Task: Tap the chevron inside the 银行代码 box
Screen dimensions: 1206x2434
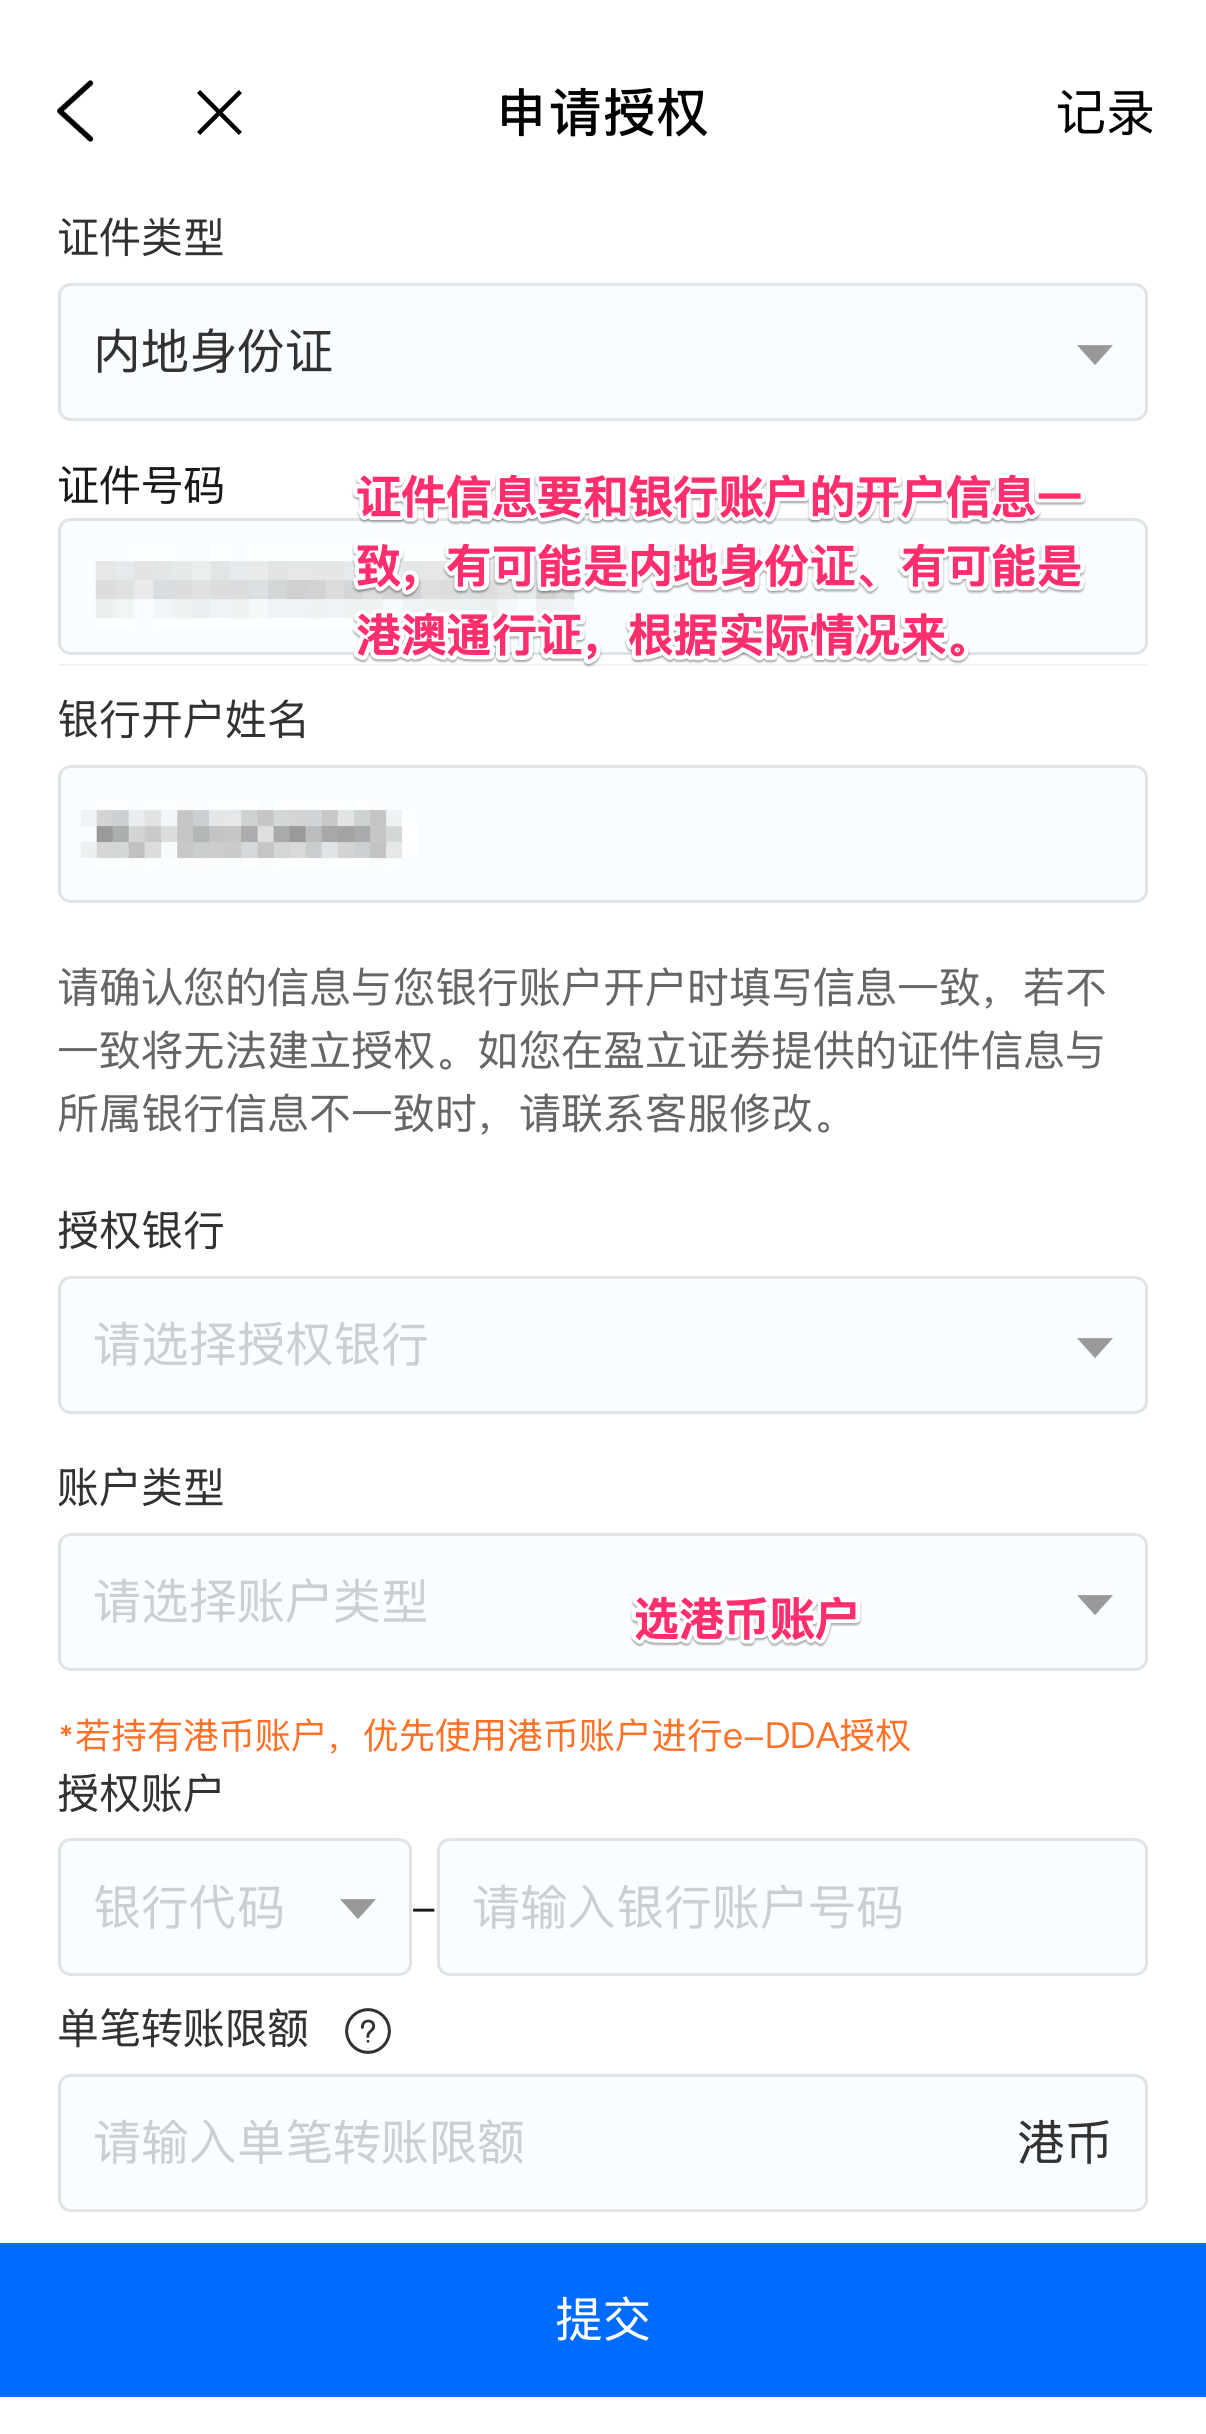Action: pyautogui.click(x=360, y=1905)
